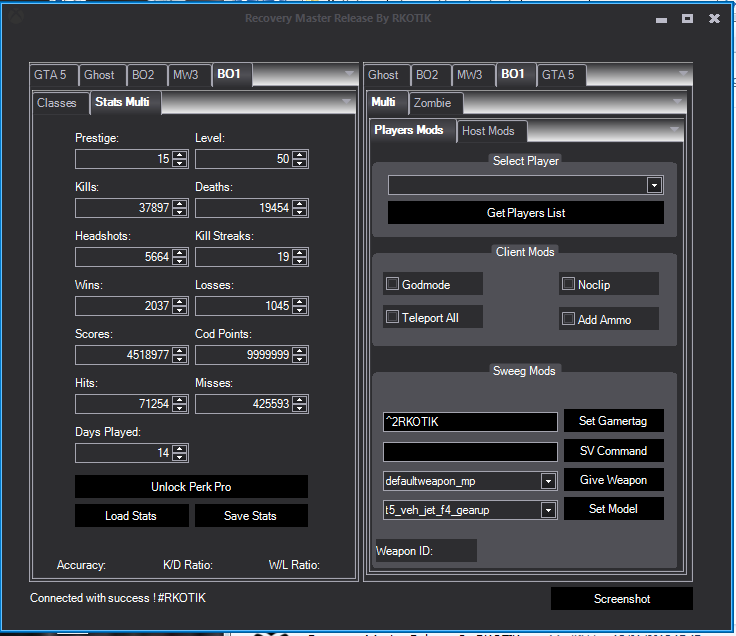Click the Give Weapon button
Image resolution: width=736 pixels, height=636 pixels.
point(613,480)
